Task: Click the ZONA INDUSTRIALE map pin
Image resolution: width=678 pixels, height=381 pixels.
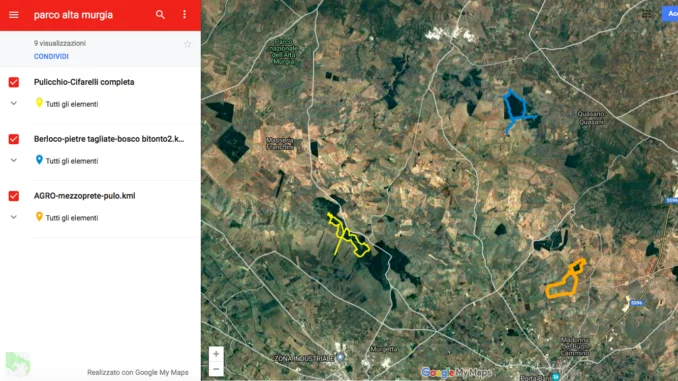Action: [x=340, y=357]
